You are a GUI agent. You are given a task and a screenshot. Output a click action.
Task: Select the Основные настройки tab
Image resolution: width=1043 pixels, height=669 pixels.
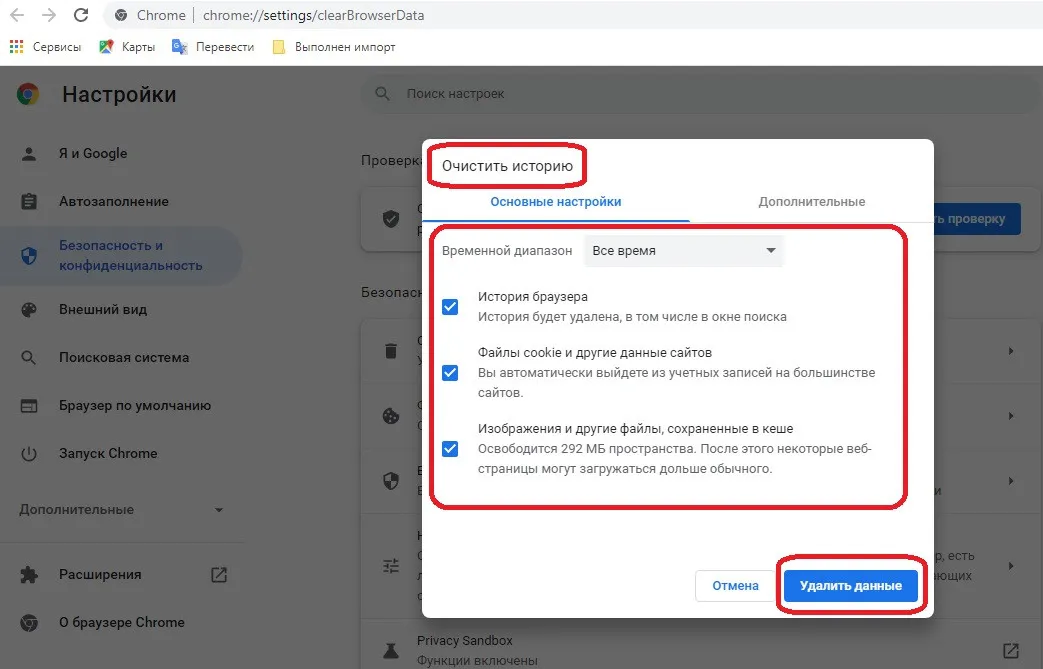tap(555, 202)
